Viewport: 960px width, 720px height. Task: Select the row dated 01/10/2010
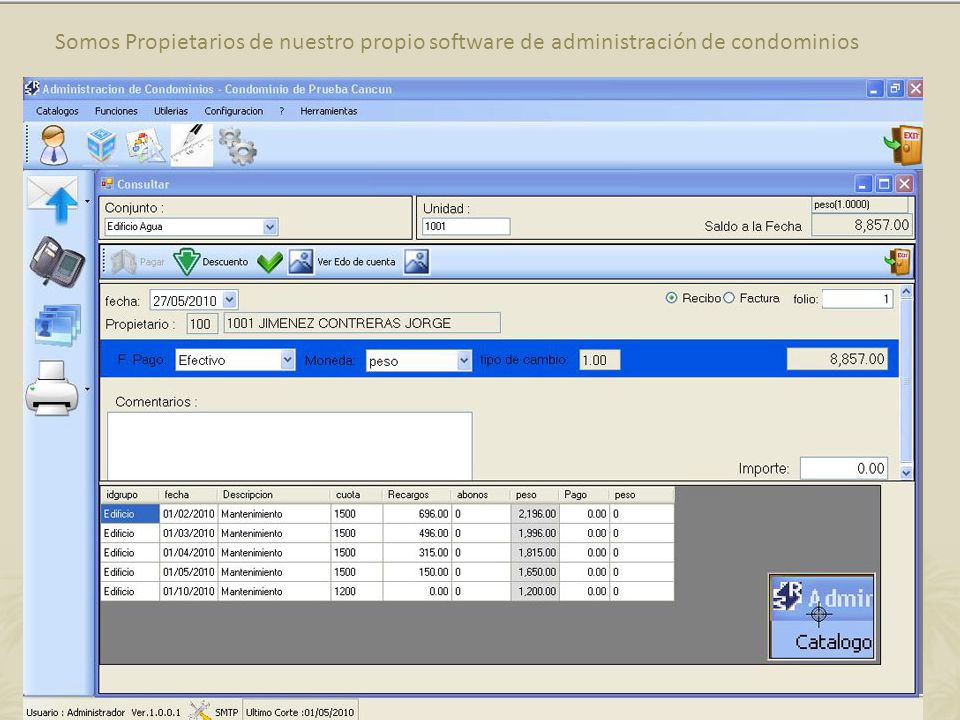387,591
